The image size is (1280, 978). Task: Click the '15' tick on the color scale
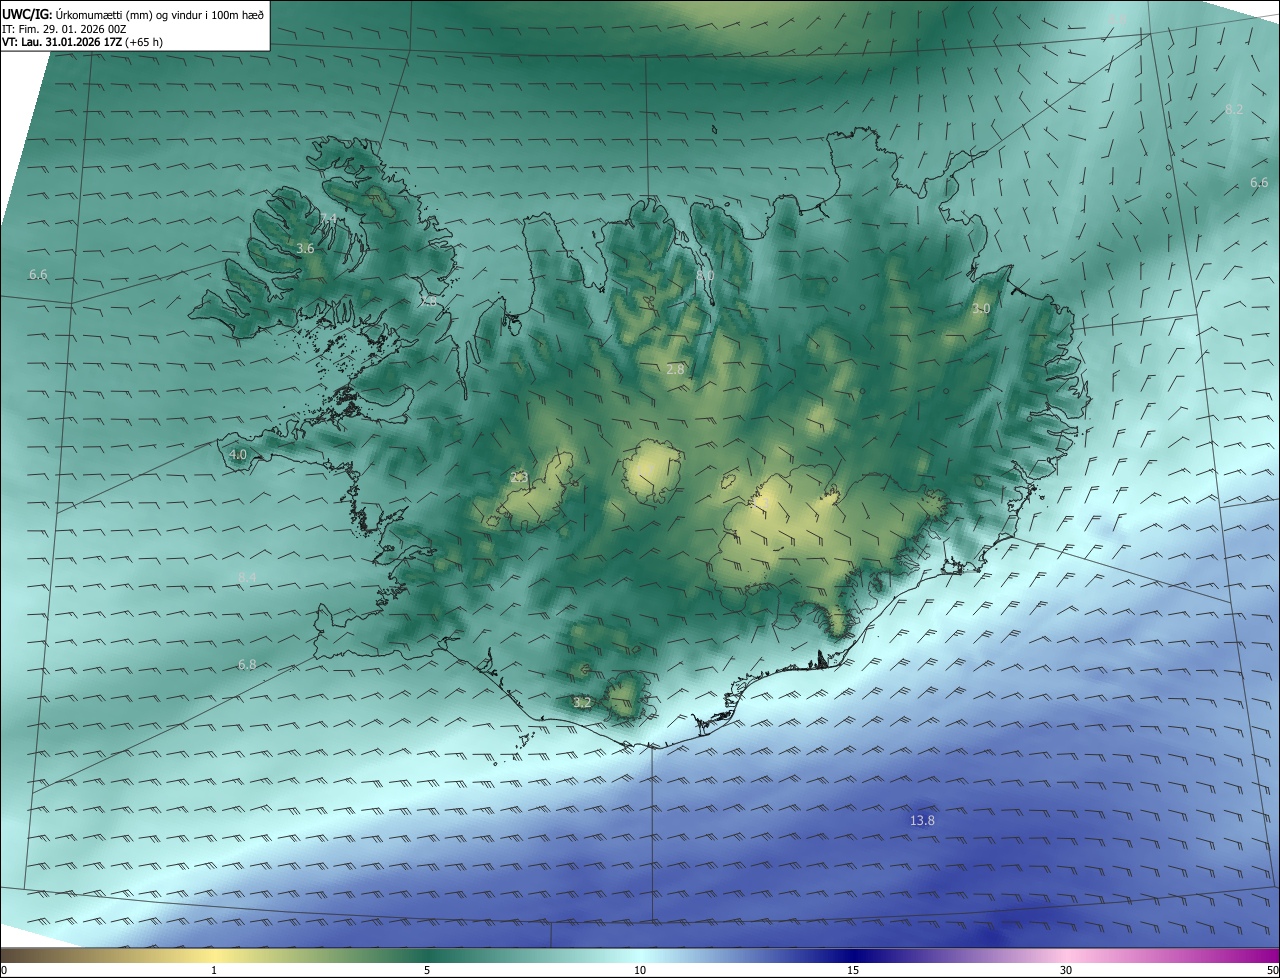click(853, 970)
